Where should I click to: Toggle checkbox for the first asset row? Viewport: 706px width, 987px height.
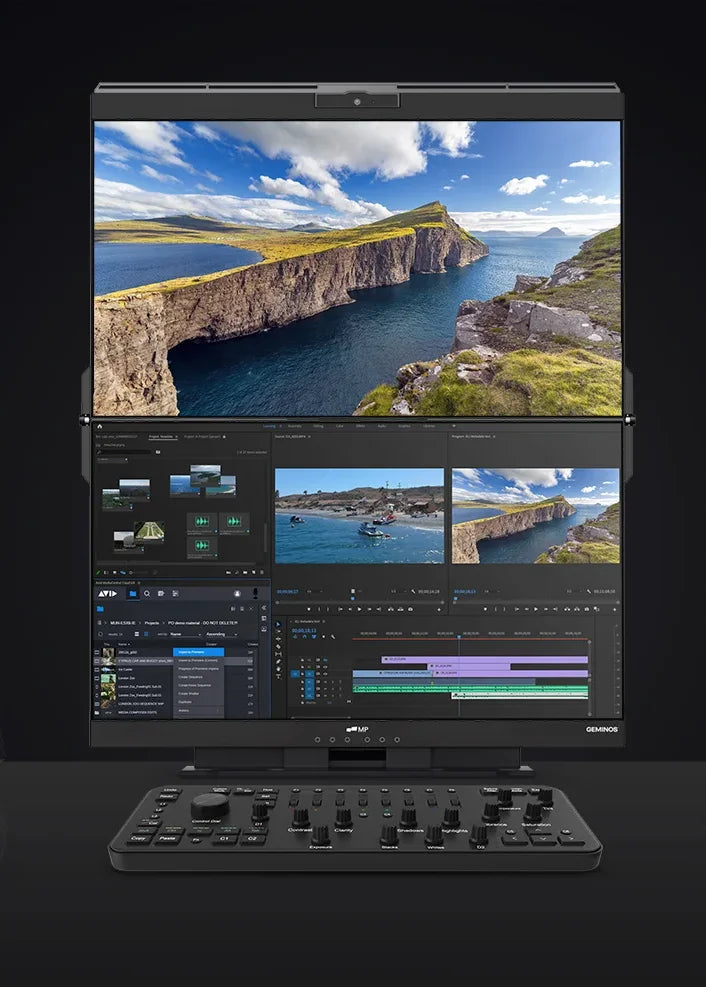point(98,651)
